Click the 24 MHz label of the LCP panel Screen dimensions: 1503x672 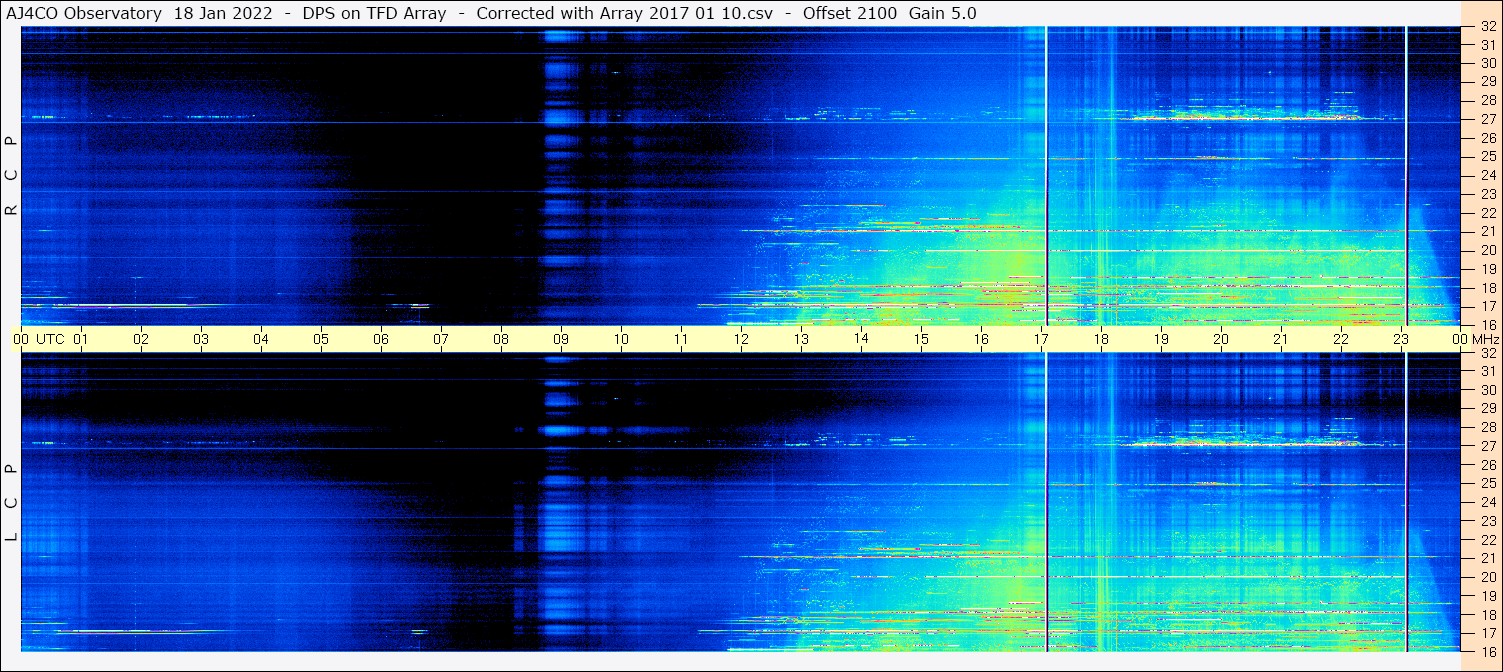tap(1487, 502)
